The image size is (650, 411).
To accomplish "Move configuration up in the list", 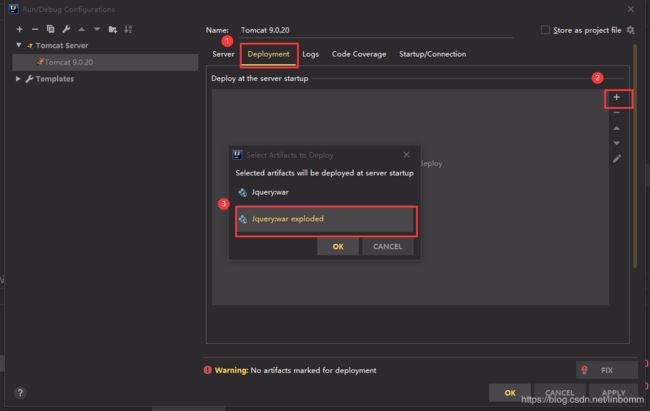I will [81, 29].
